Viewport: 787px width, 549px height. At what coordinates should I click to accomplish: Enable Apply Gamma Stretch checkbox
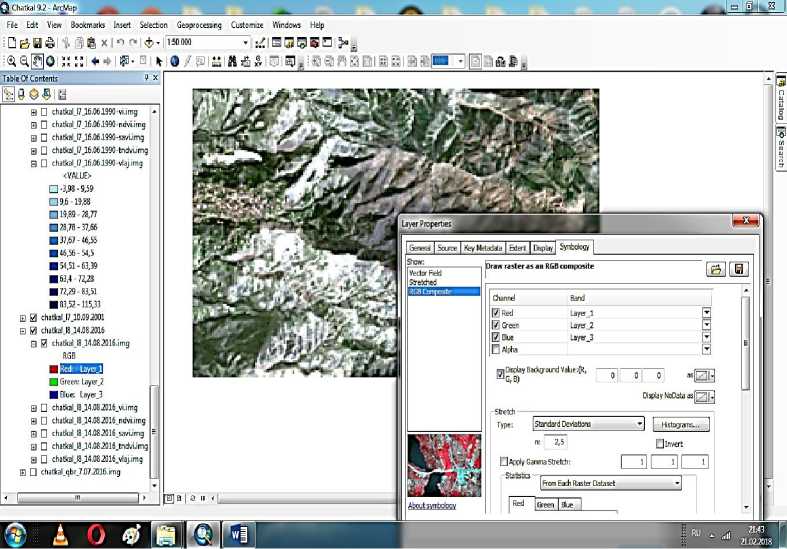pyautogui.click(x=503, y=461)
